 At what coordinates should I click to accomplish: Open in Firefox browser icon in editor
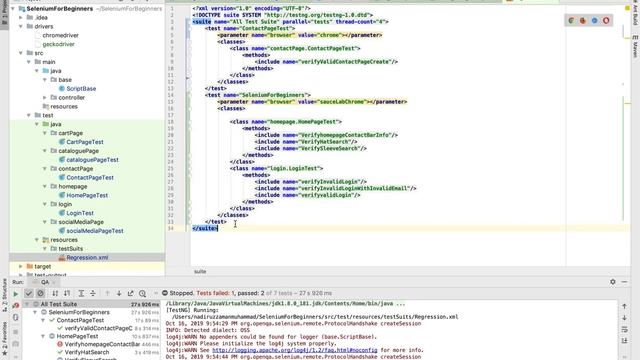[583, 20]
